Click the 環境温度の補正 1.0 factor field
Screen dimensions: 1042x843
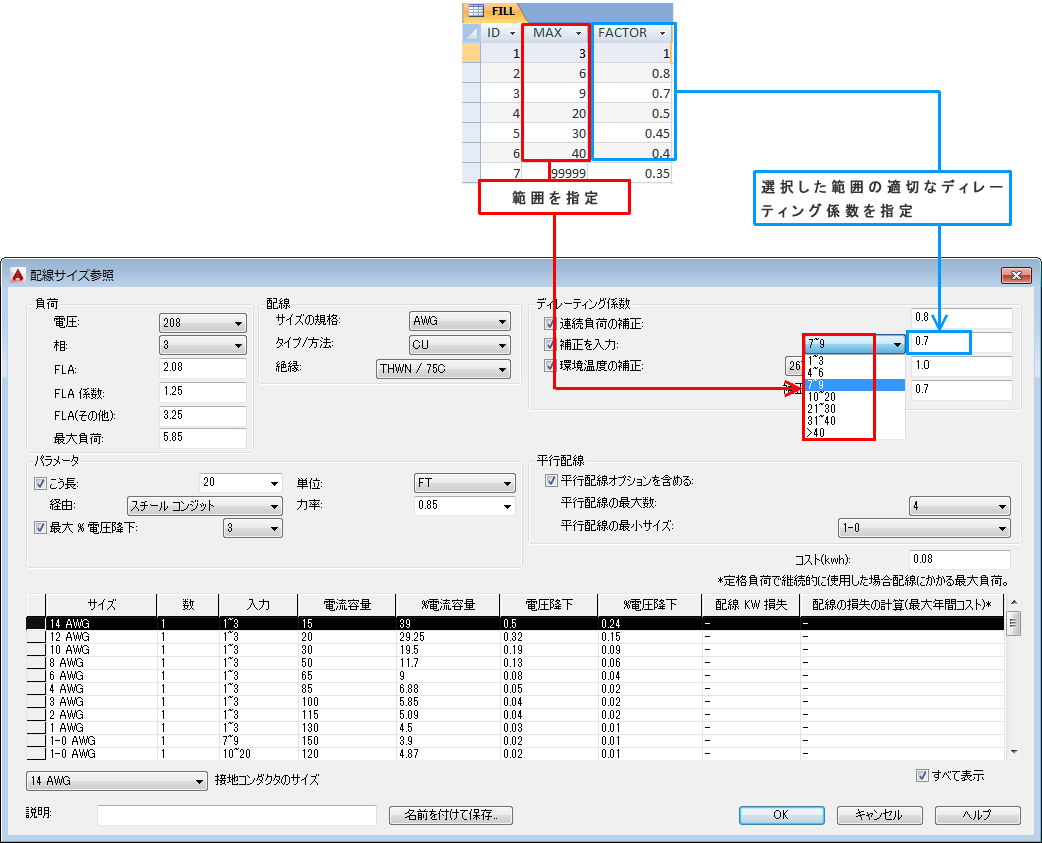[x=961, y=365]
